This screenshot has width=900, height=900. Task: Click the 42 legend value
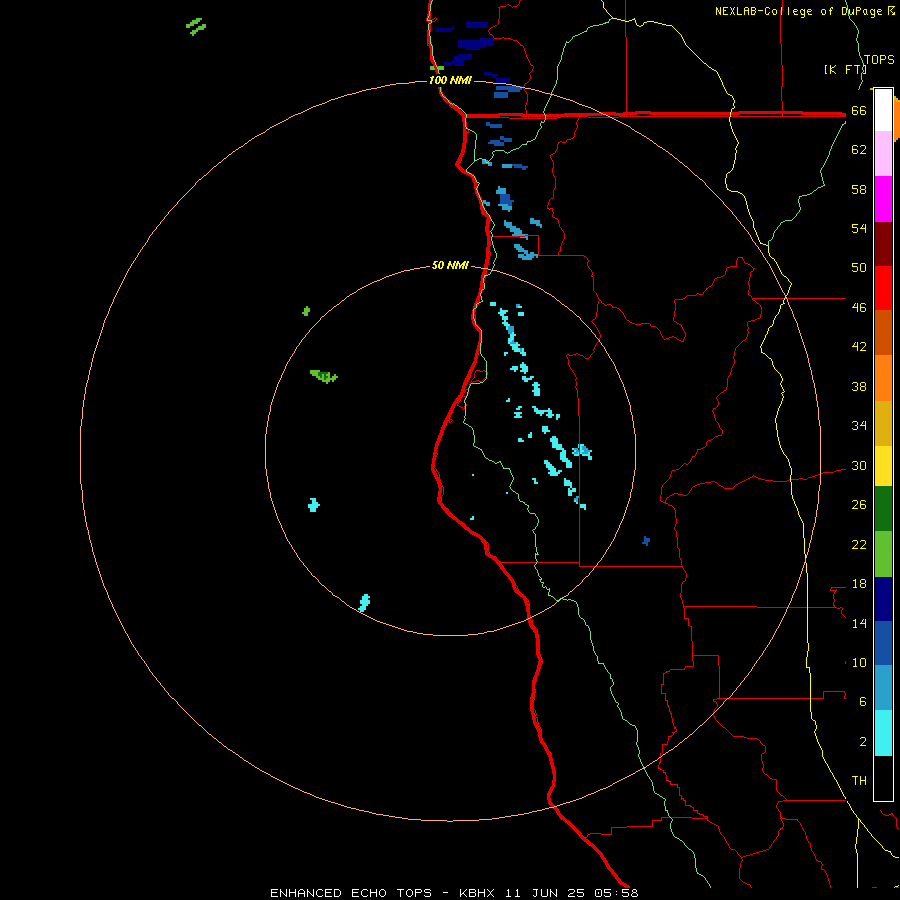coord(859,346)
